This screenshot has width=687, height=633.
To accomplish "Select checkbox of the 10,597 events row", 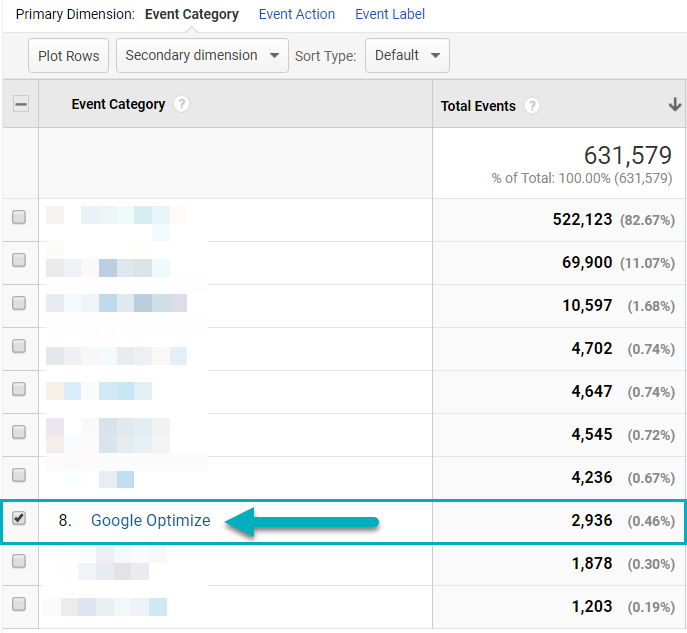I will 19,304.
